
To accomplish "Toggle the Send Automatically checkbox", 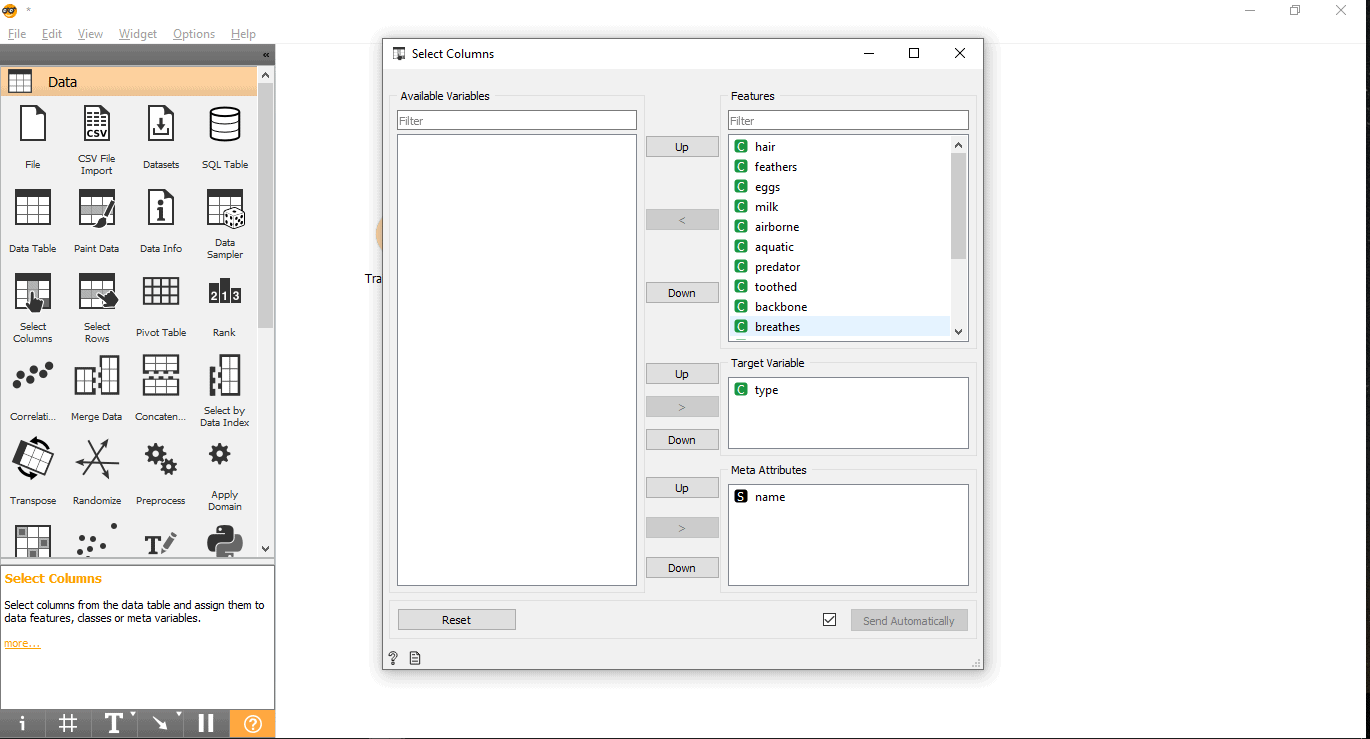I will tap(829, 620).
